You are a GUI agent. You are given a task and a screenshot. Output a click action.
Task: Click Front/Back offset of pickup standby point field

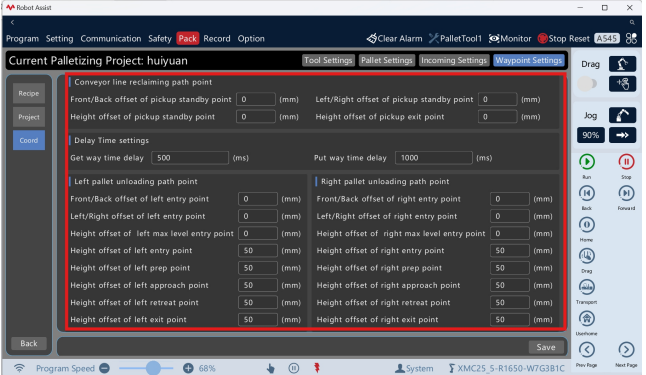coord(256,99)
